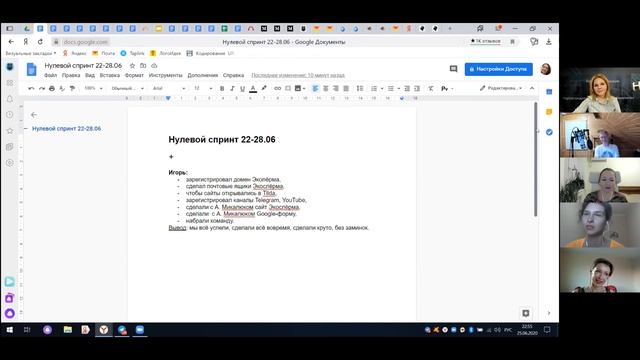
Task: Open line spacing options
Action: [360, 88]
